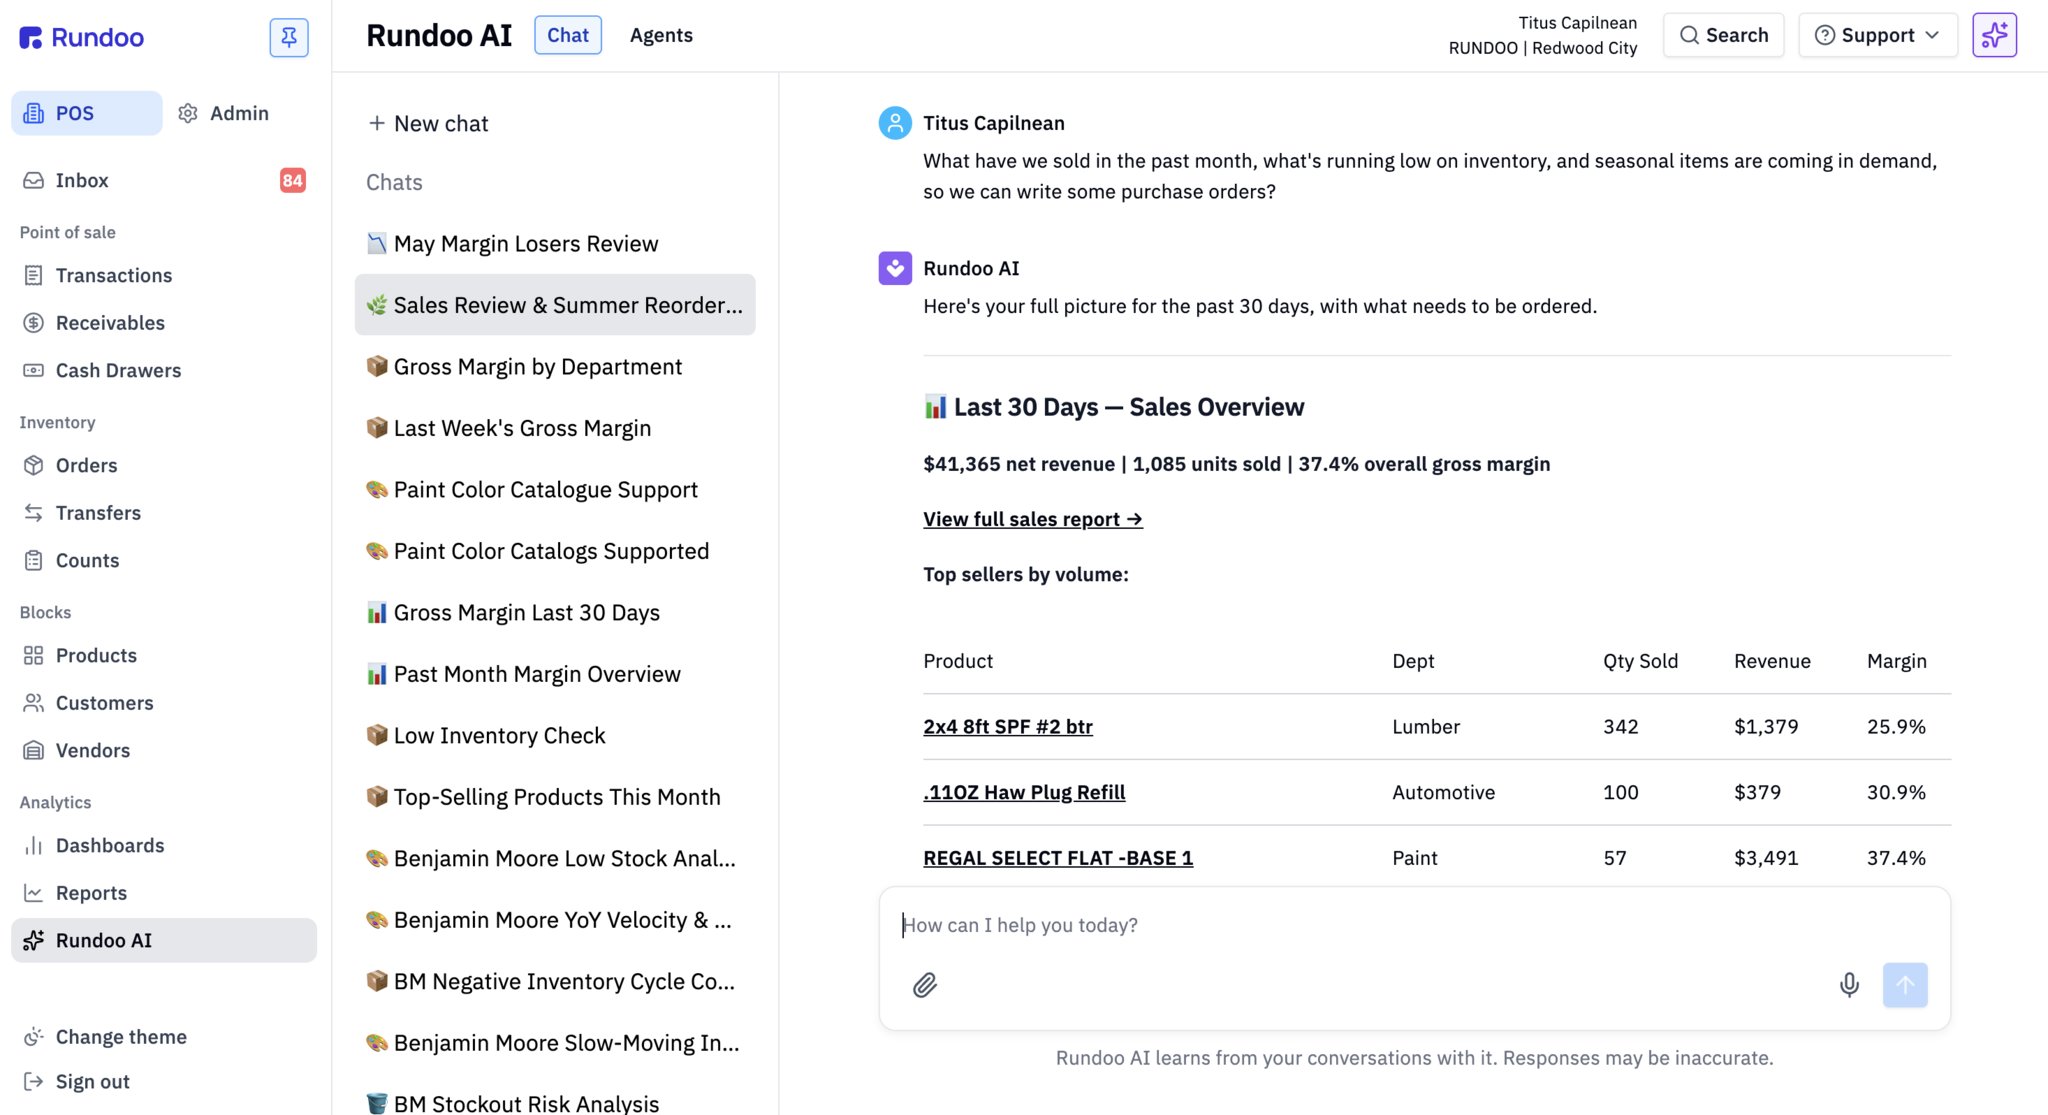This screenshot has width=2048, height=1115.
Task: Click the Product column header
Action: 958,661
